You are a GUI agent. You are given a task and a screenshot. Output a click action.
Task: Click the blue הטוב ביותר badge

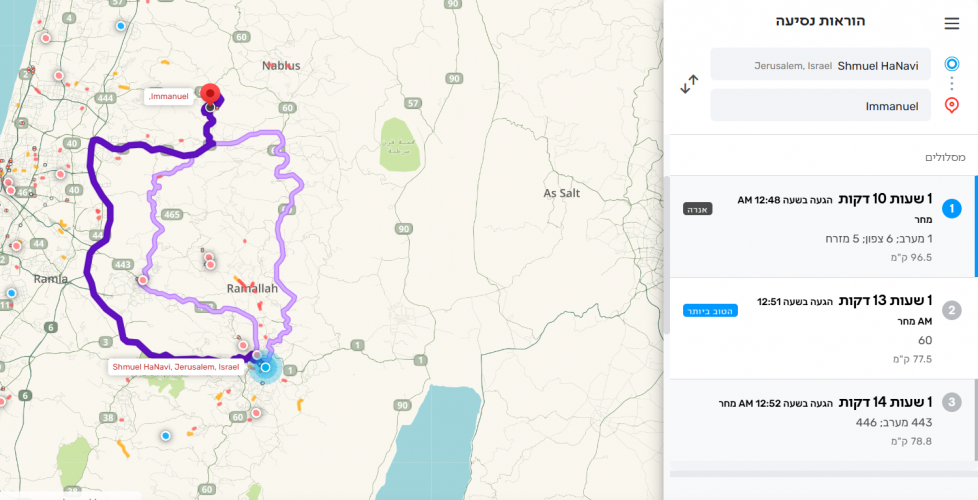(x=710, y=311)
